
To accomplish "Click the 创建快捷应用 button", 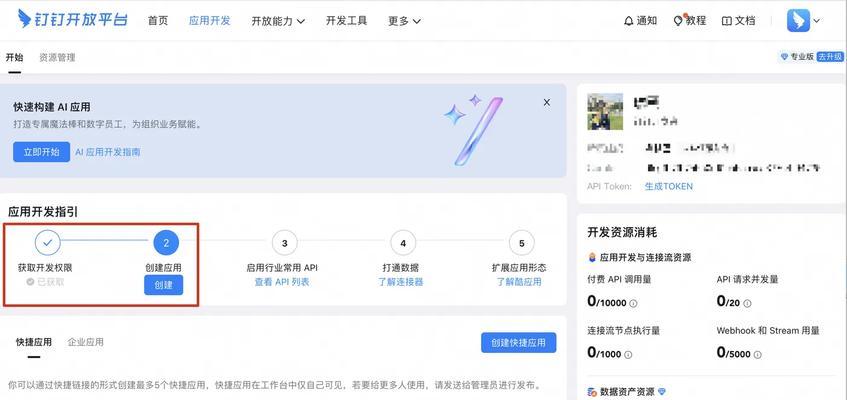I will pyautogui.click(x=519, y=343).
